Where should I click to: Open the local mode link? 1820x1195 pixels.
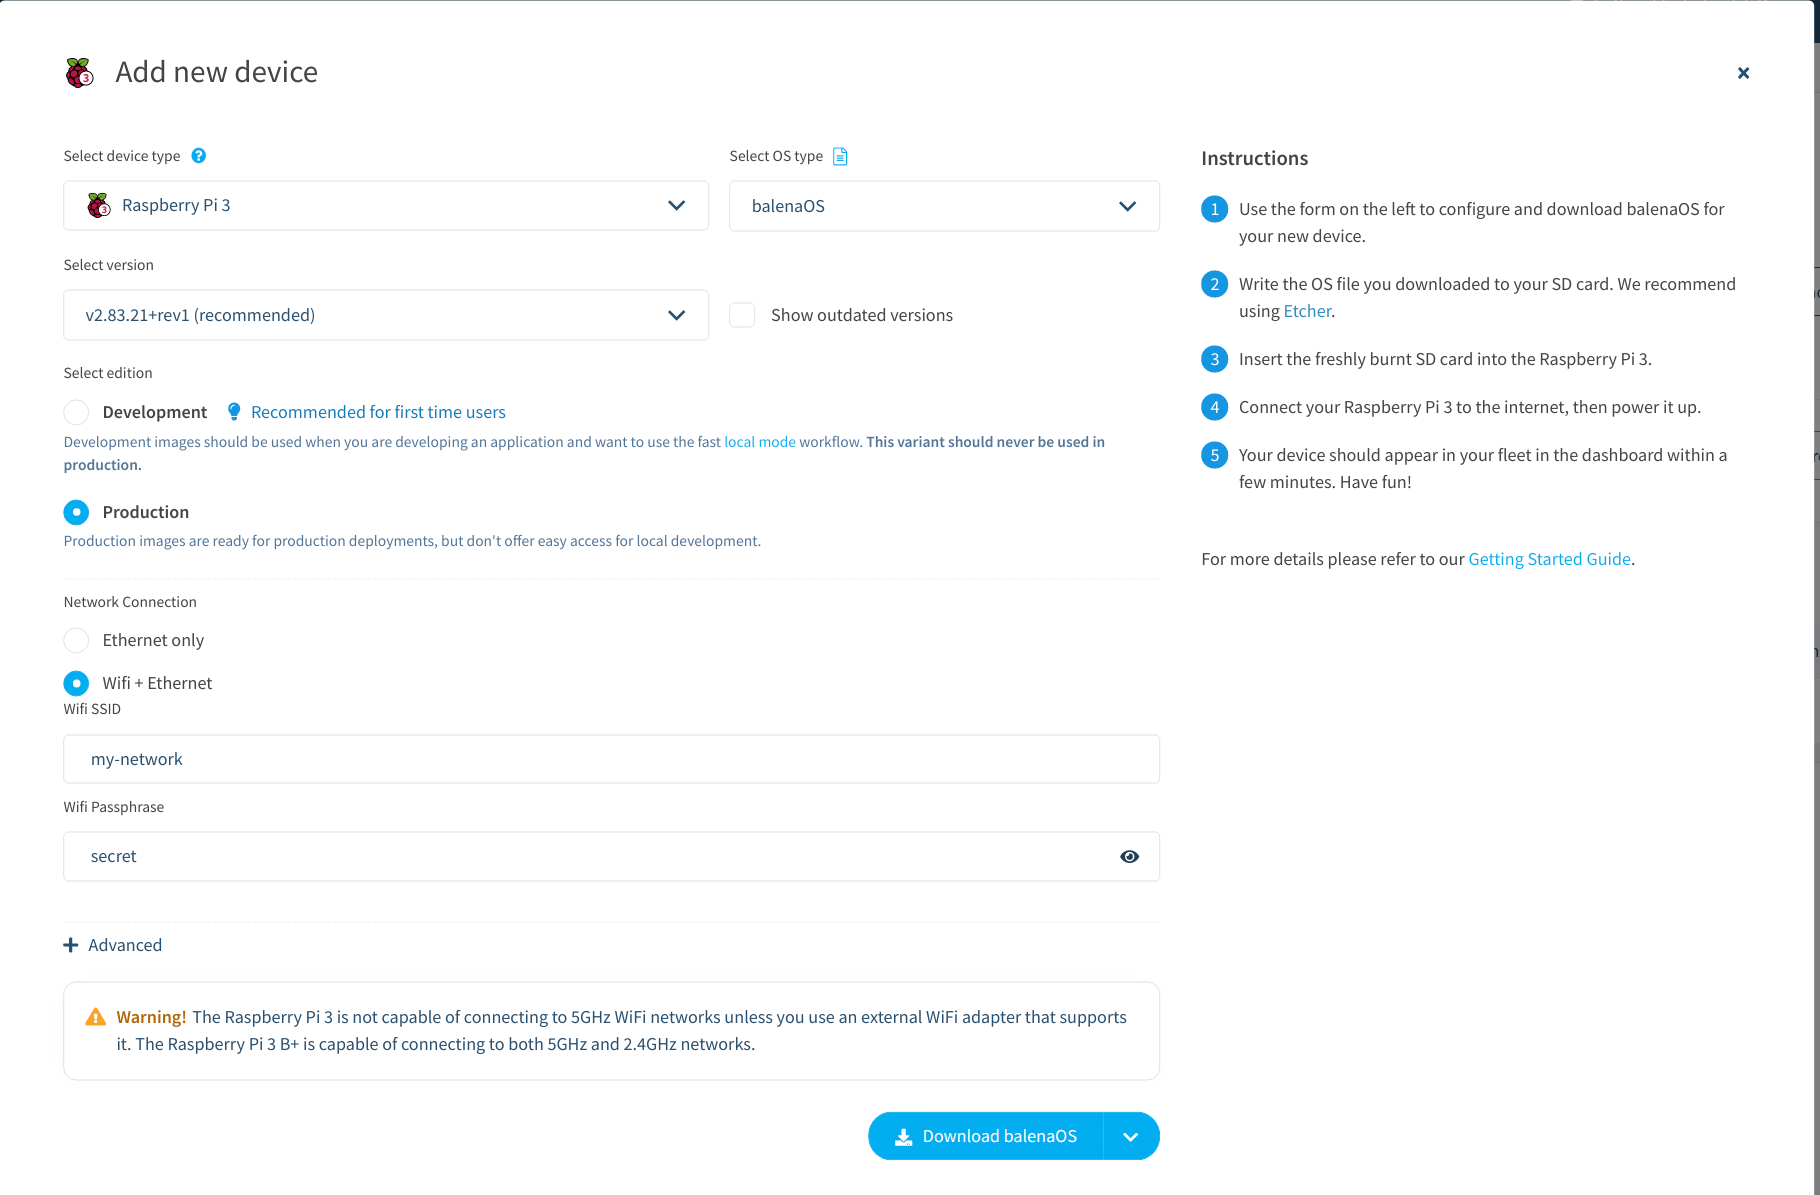click(x=760, y=442)
